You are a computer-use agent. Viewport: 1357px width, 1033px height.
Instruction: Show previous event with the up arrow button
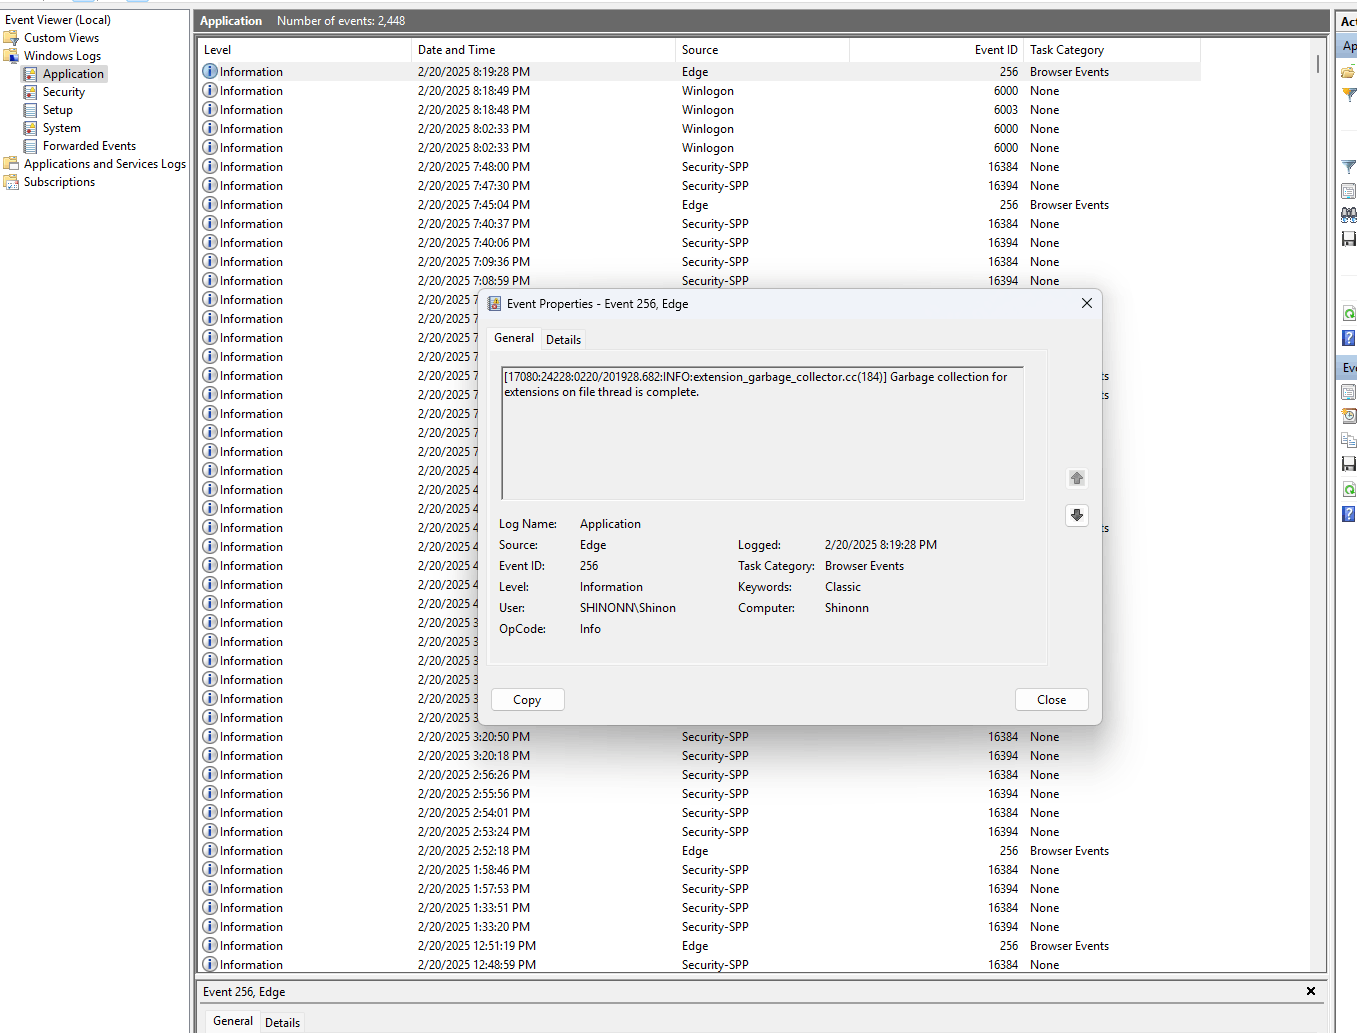1077,478
